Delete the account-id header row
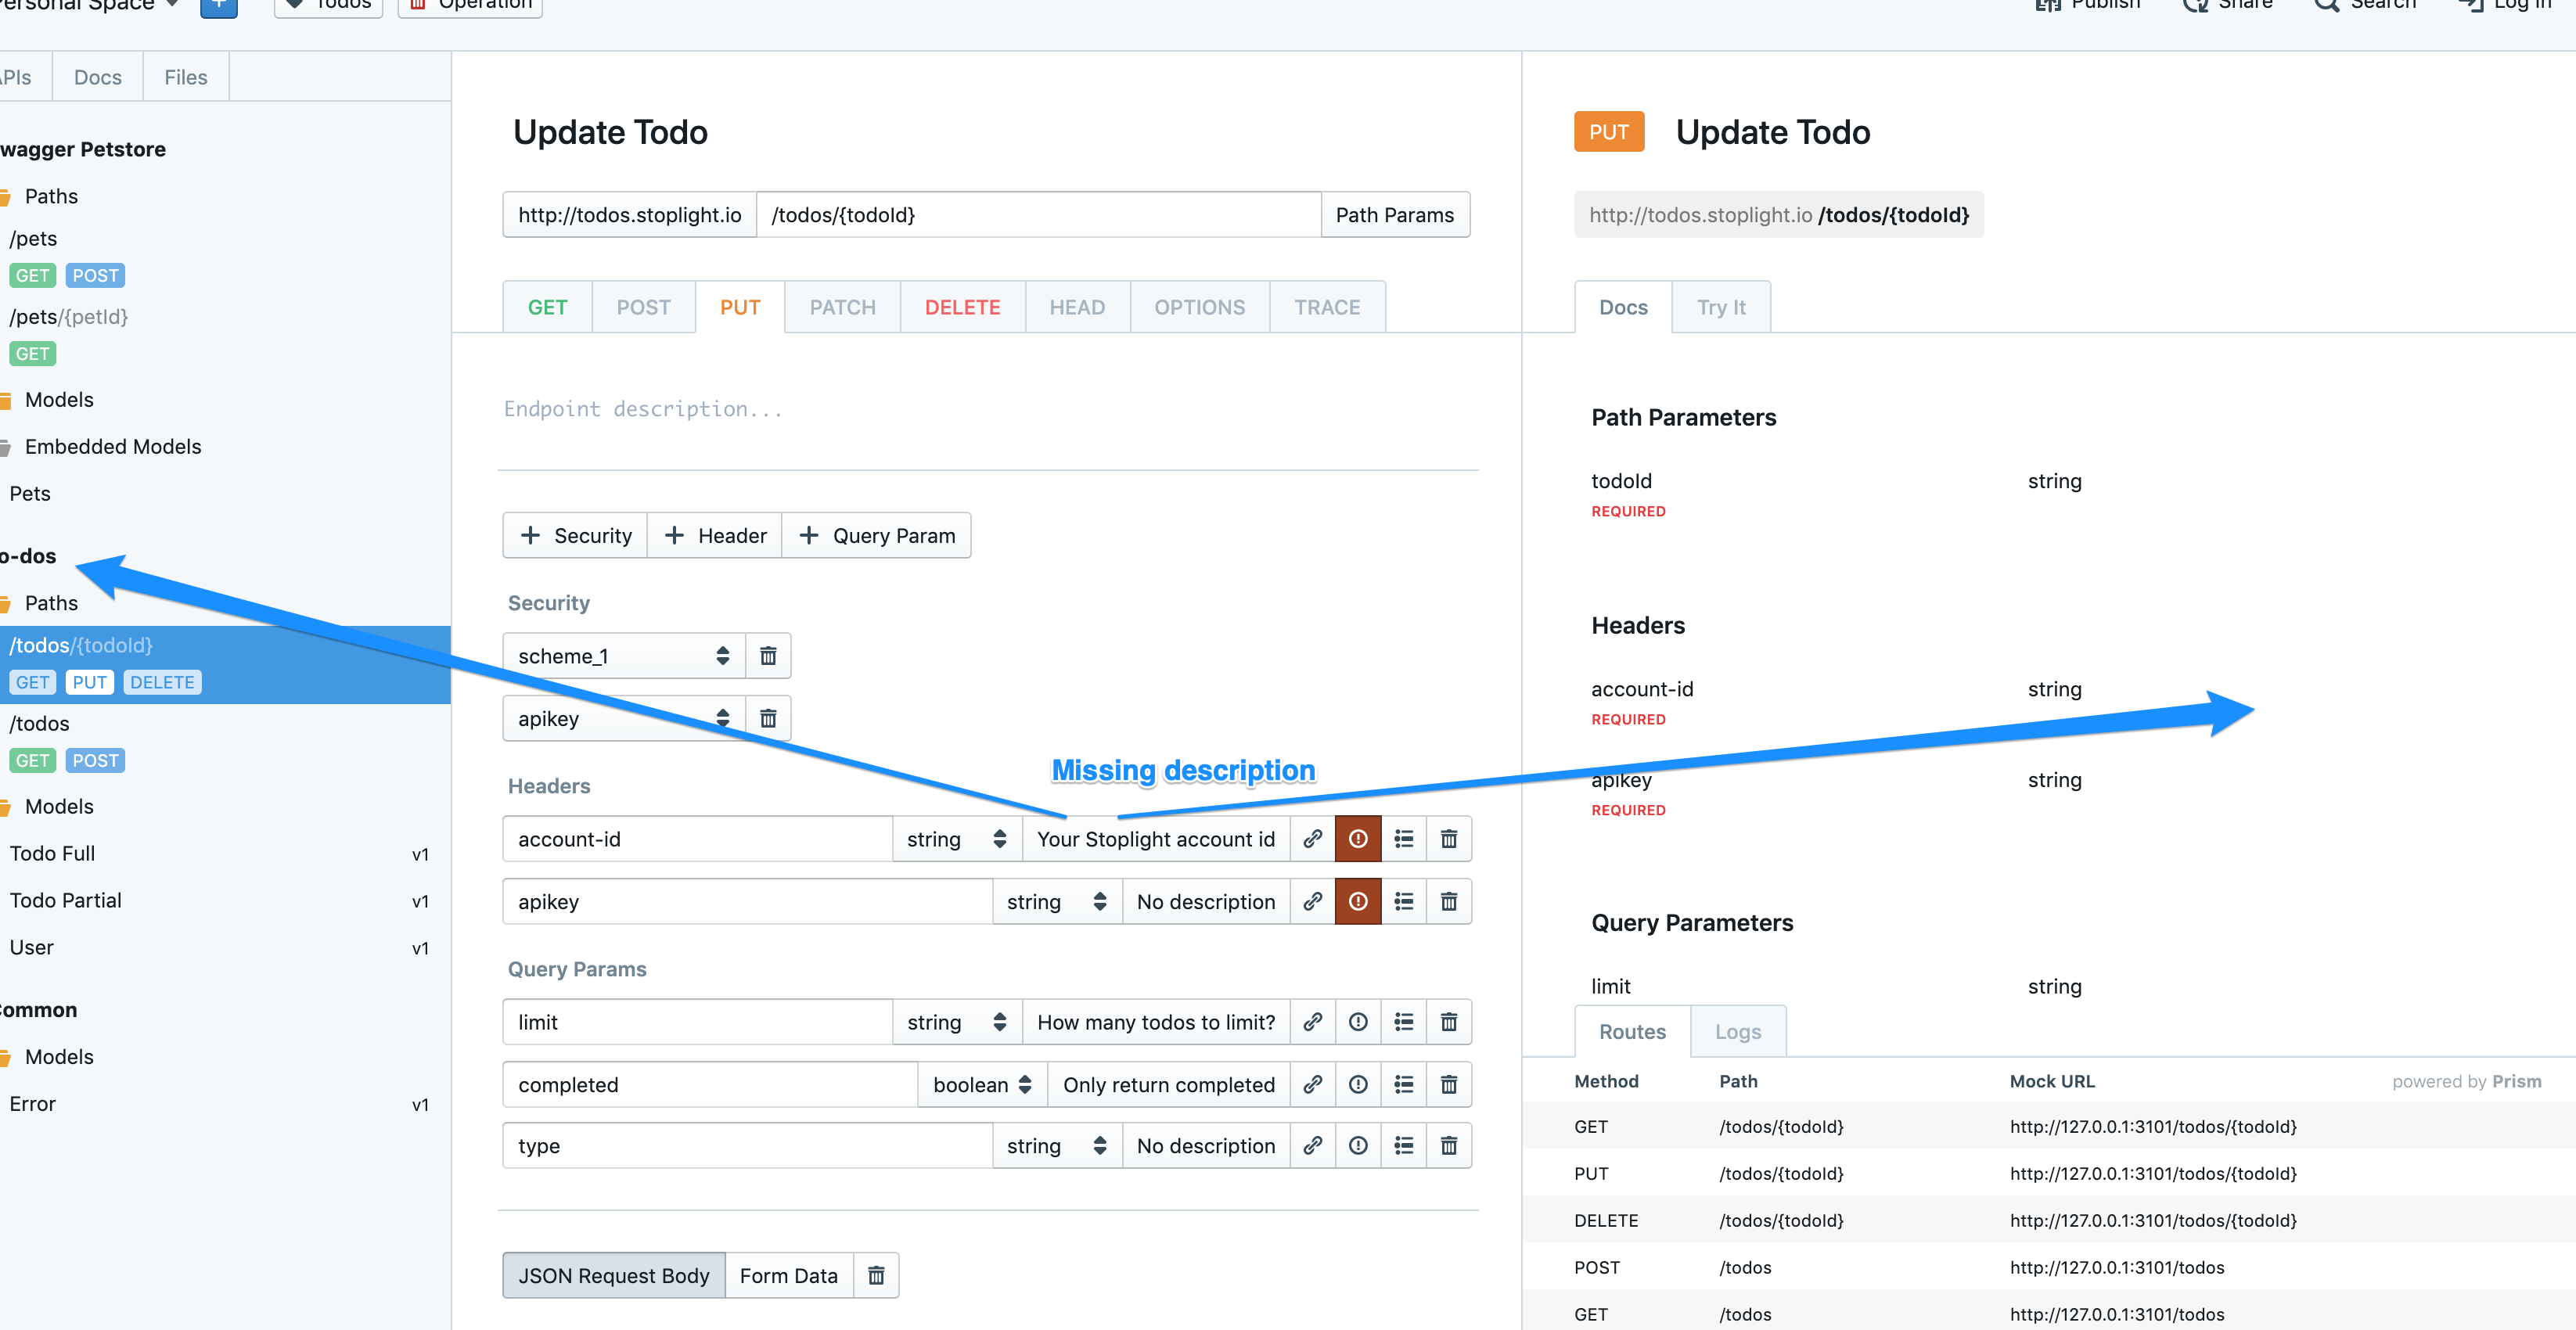Screen dimensions: 2576x1330 click(1448, 839)
